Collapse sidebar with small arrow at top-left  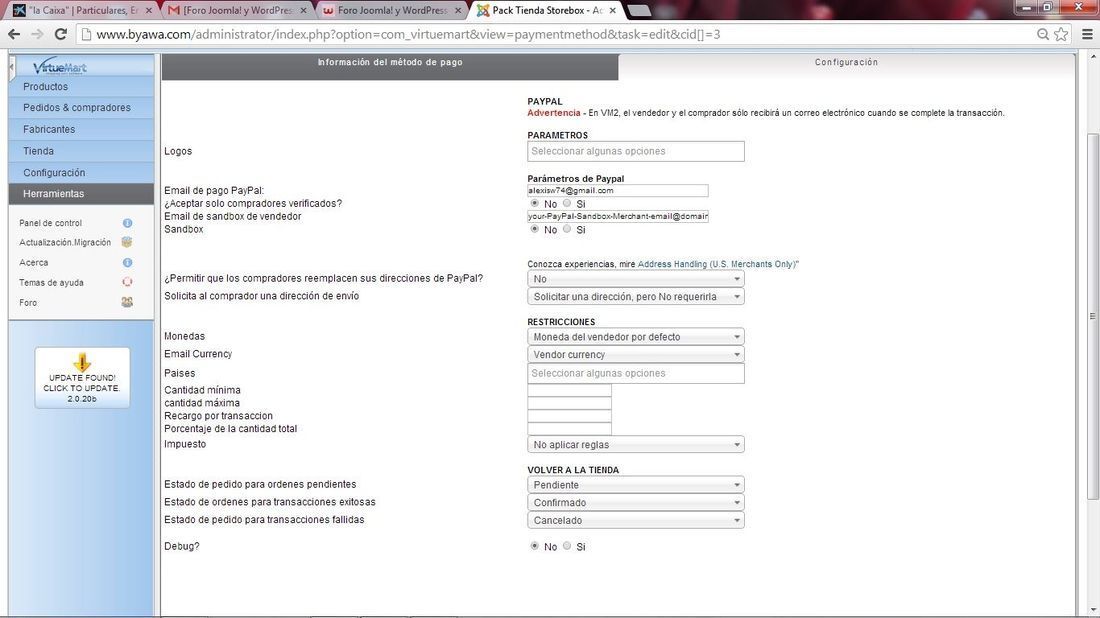tap(11, 69)
